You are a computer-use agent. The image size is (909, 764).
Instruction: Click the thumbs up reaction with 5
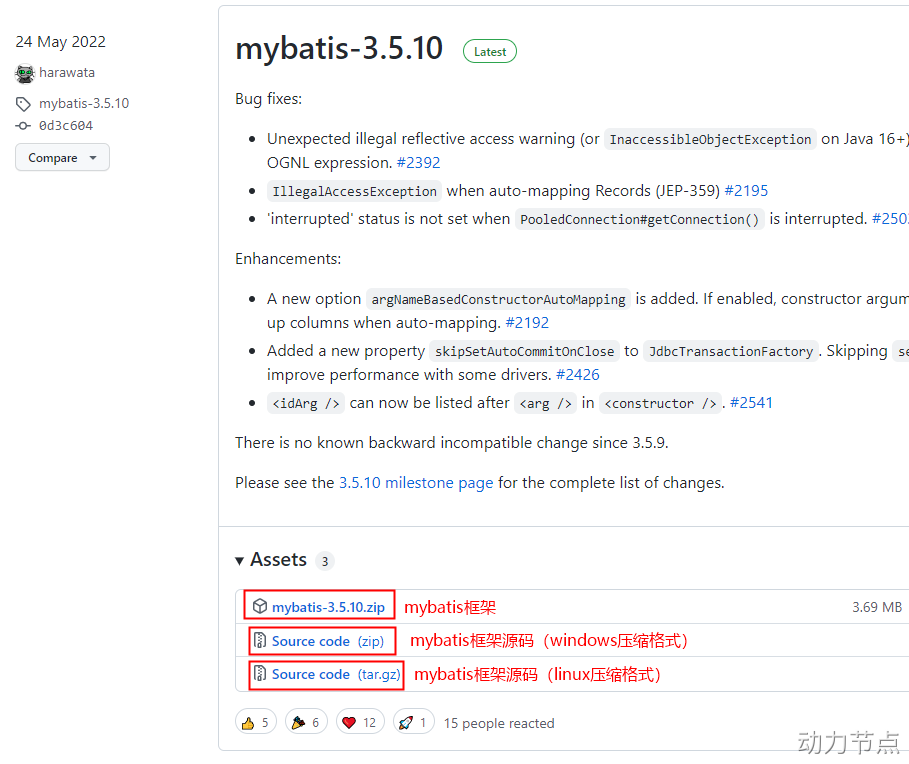(256, 722)
